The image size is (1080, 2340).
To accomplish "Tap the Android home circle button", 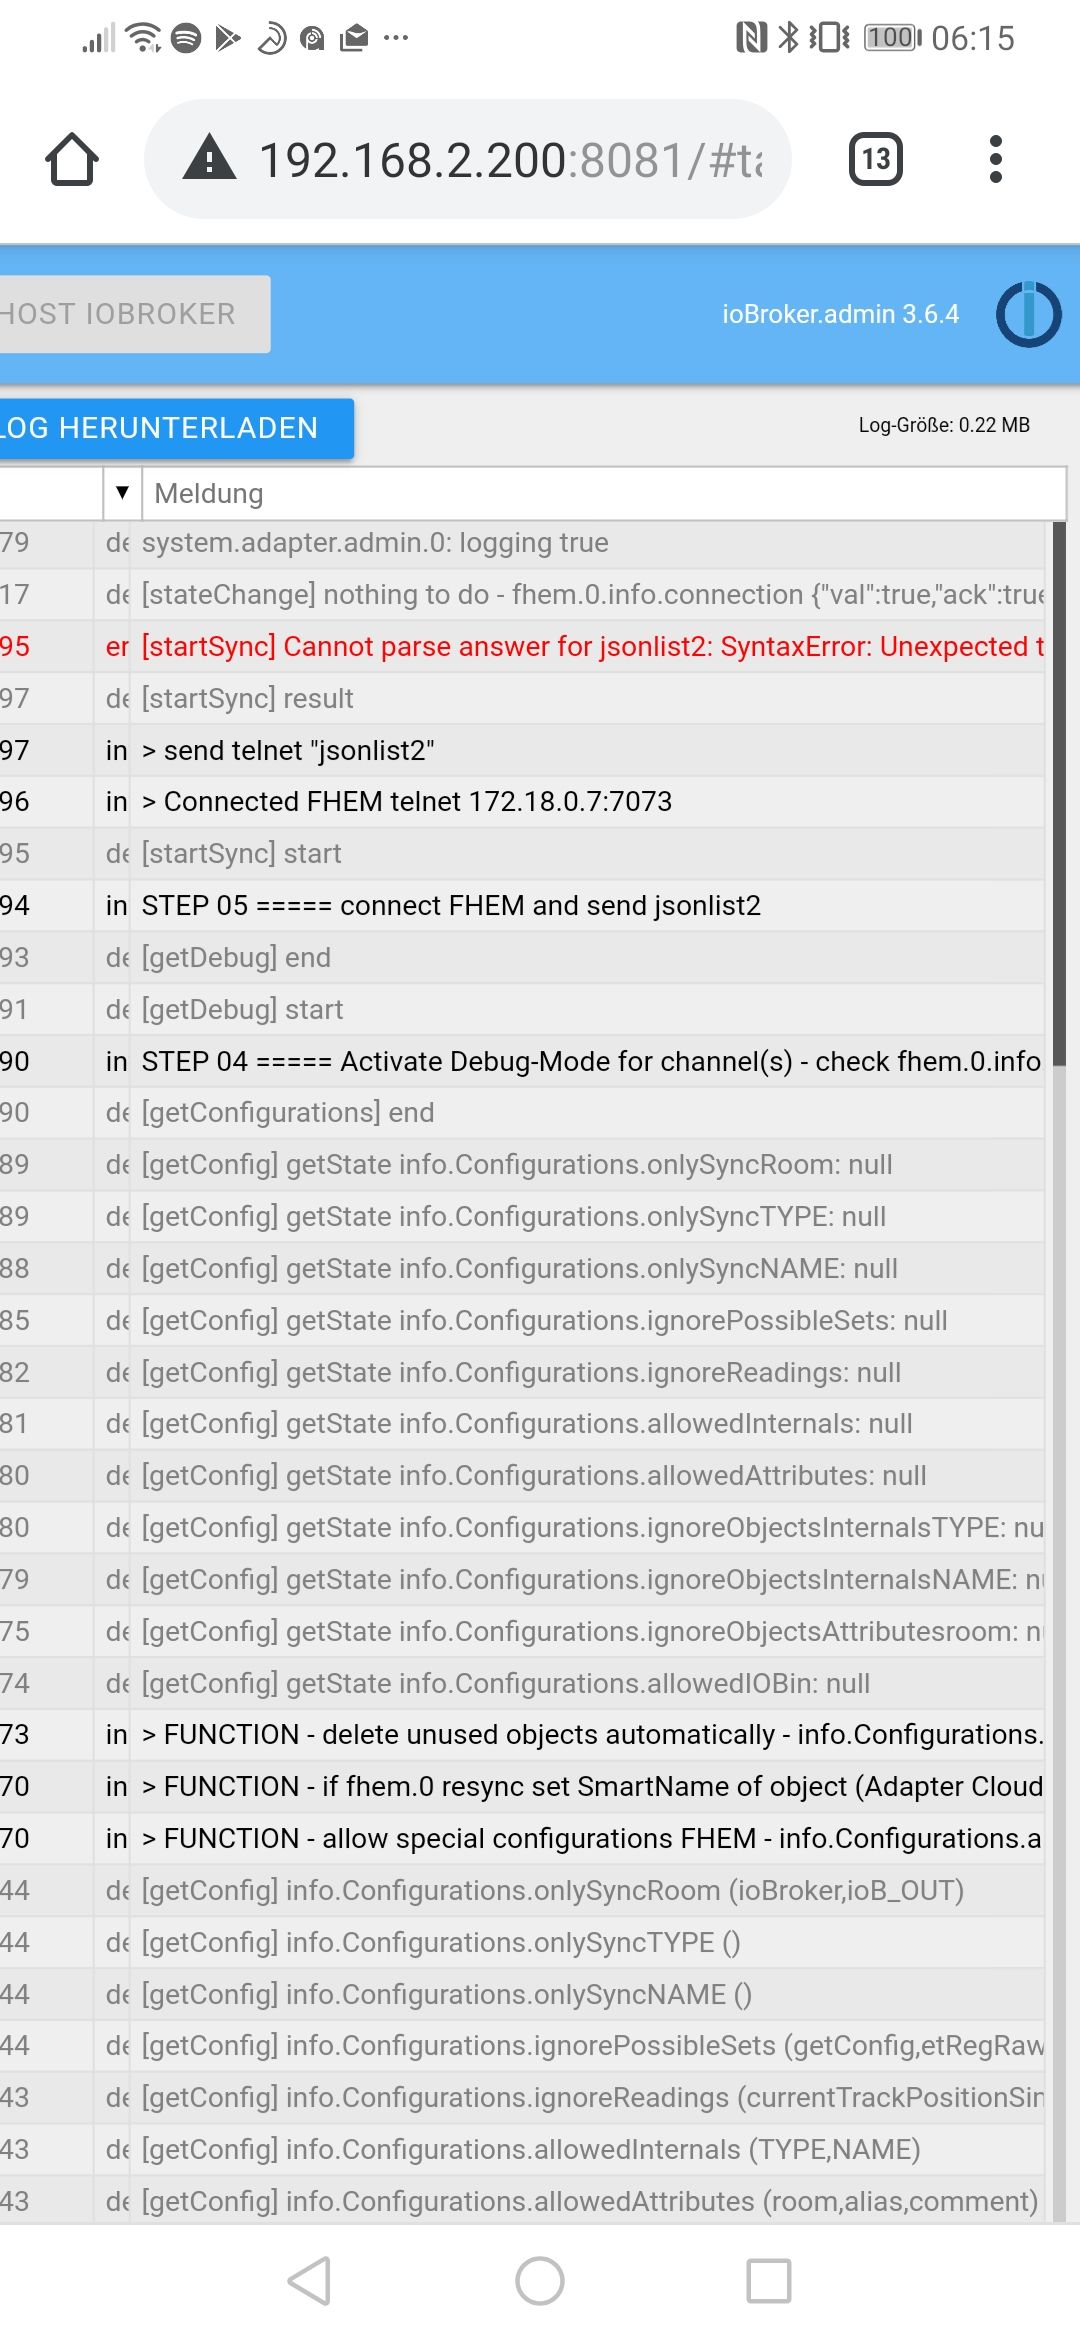I will point(540,2281).
